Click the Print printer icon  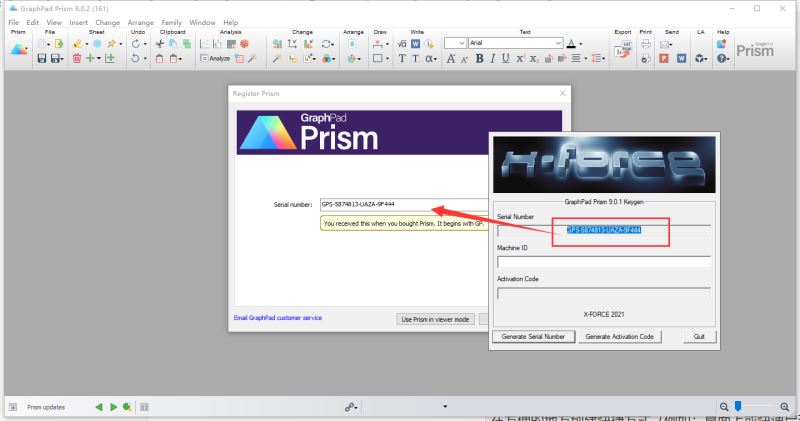click(646, 44)
